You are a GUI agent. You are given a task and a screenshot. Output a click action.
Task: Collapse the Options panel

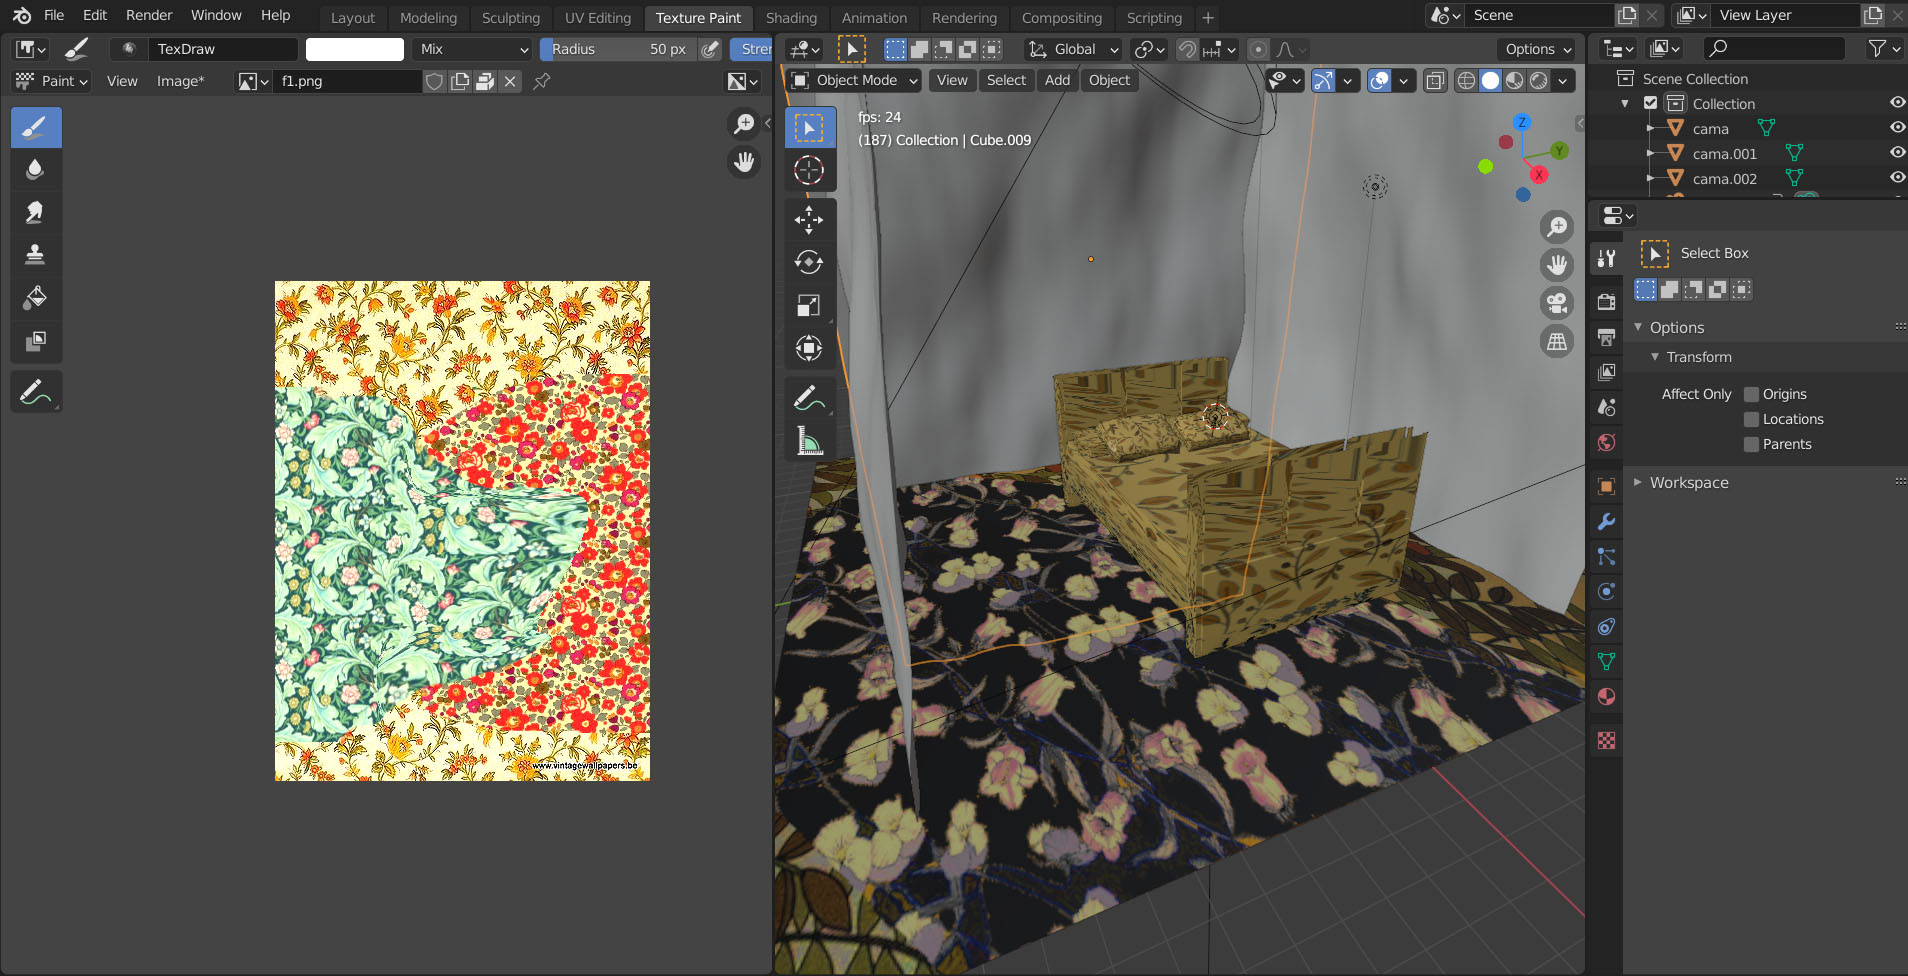[1638, 327]
